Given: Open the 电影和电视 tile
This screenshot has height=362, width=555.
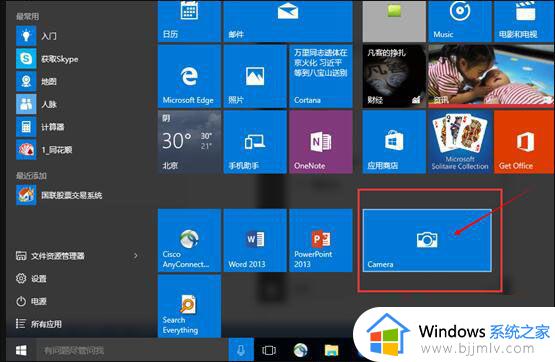Looking at the screenshot, I should click(524, 21).
